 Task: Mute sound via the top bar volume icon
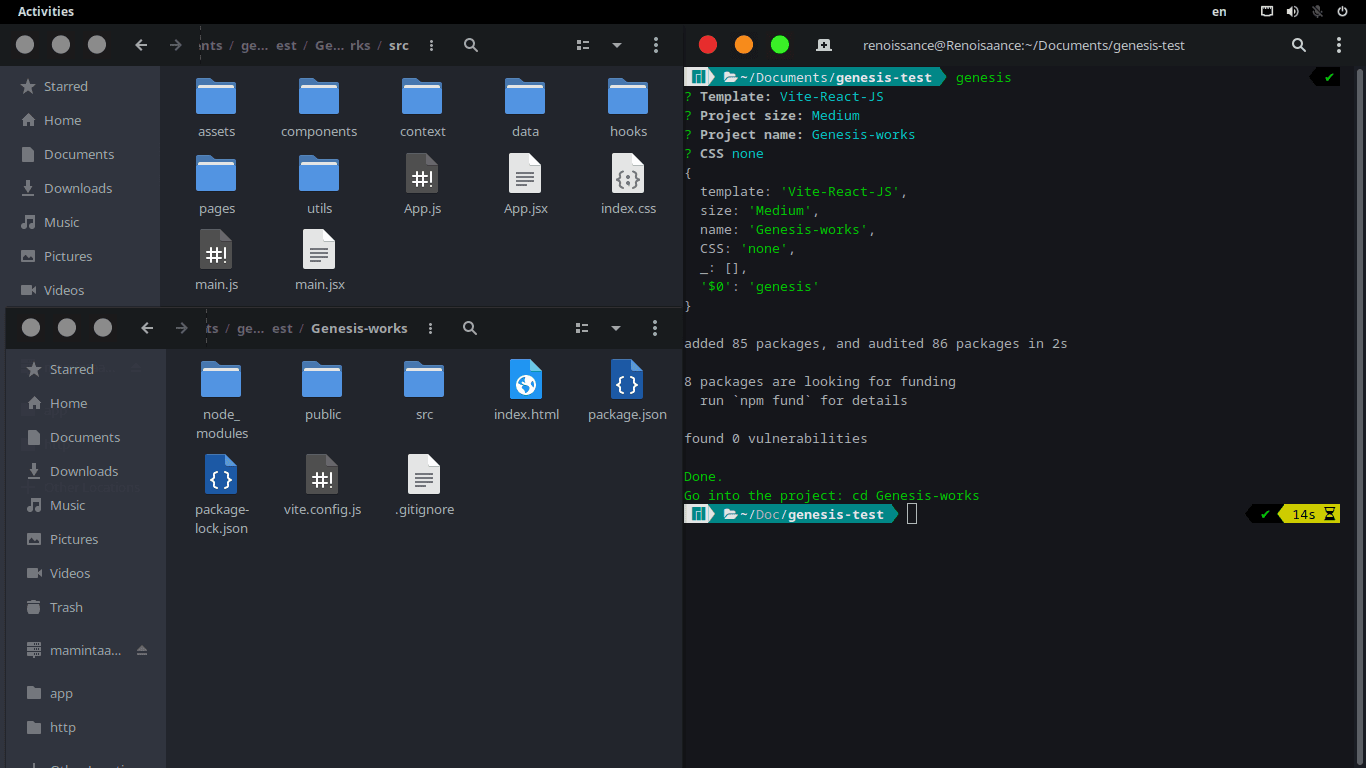tap(1292, 12)
